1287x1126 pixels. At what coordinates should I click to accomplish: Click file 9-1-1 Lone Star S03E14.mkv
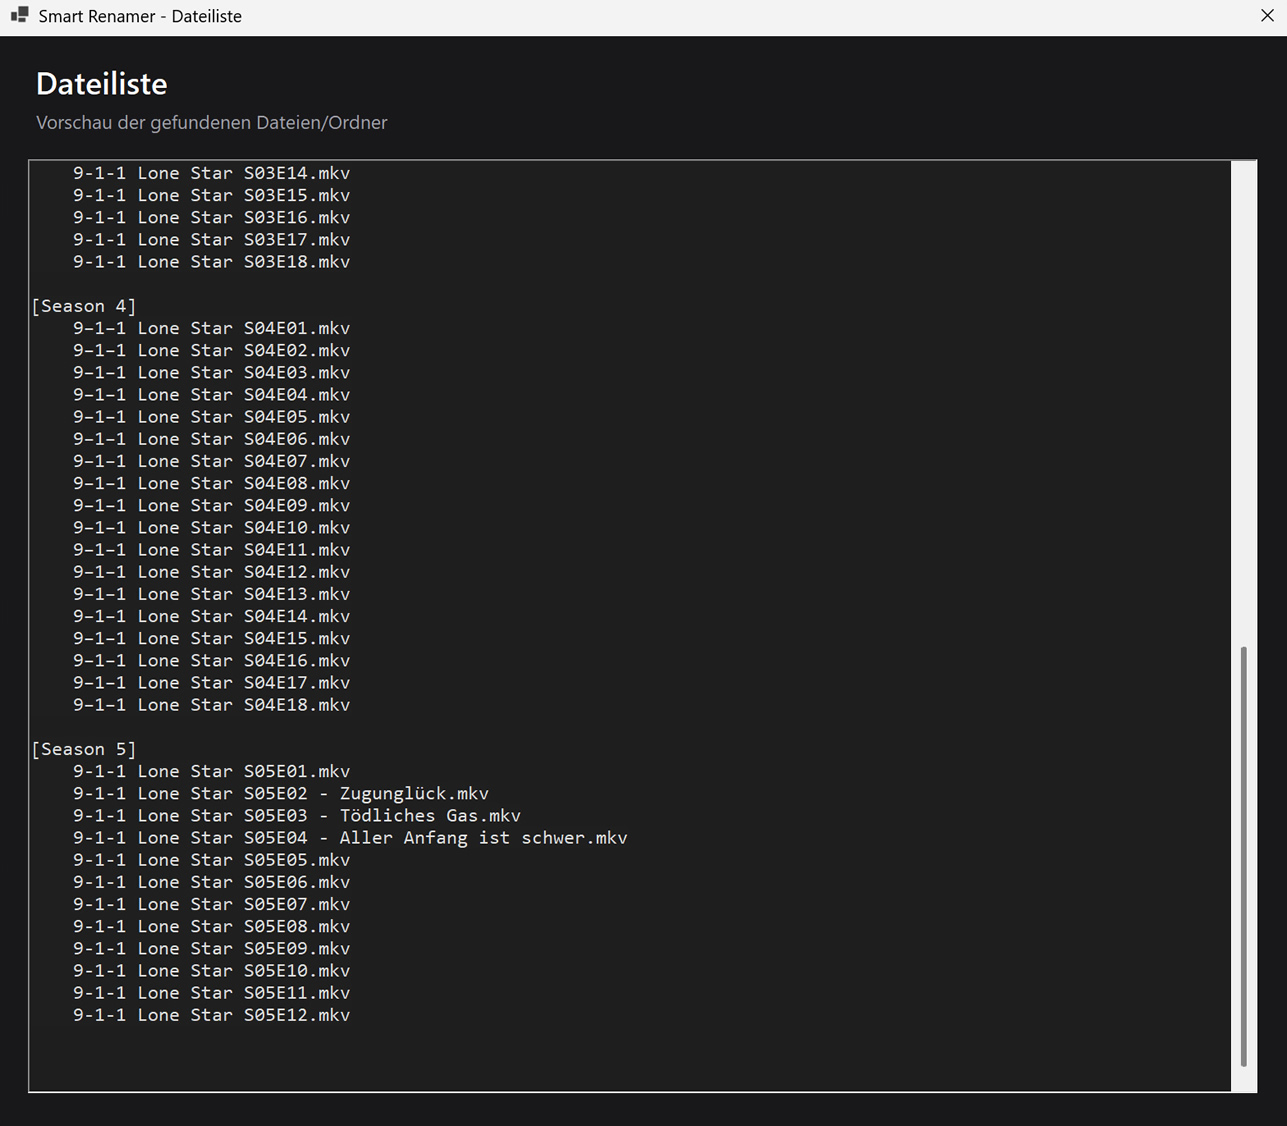pos(211,173)
